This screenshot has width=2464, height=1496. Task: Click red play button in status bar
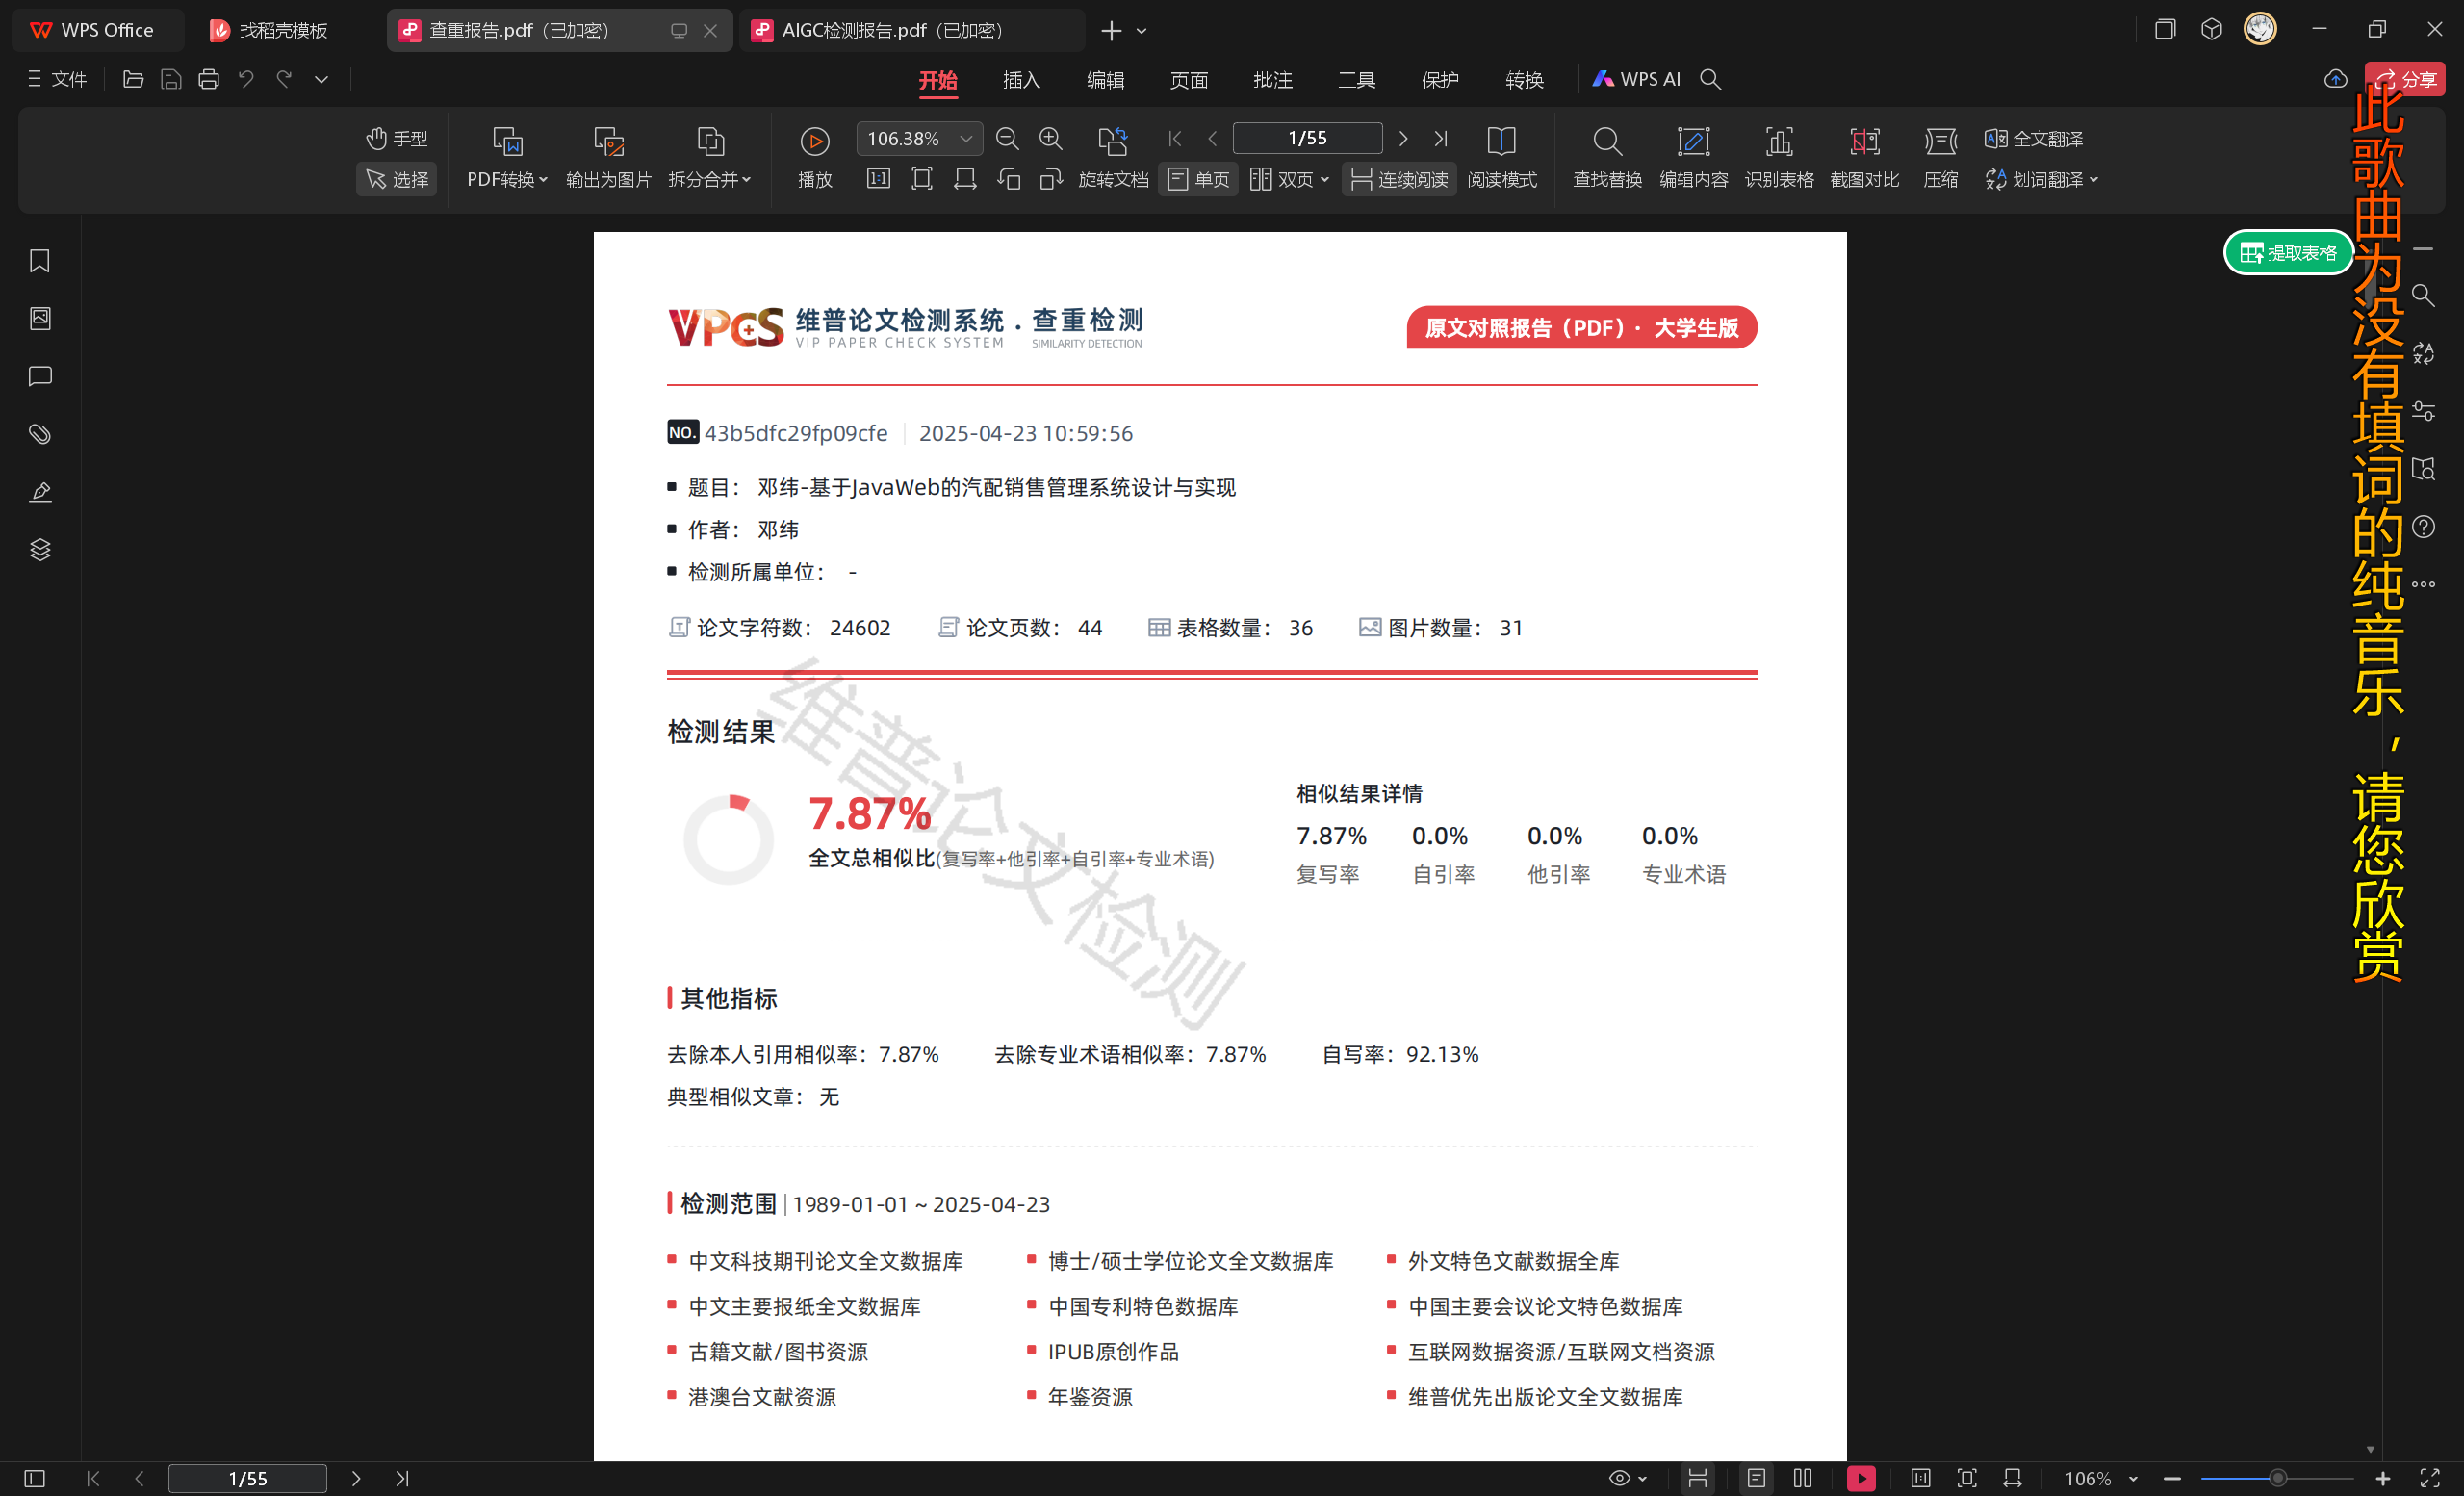1861,1478
